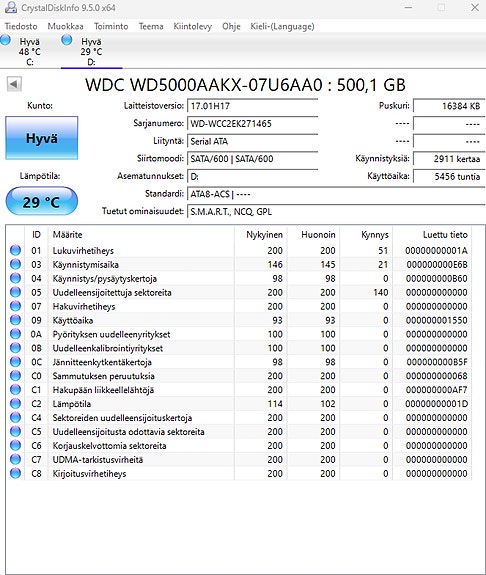The width and height of the screenshot is (486, 575).
Task: Click status orb for Sektoreiden uudelleensijoituskertoja row
Action: click(x=15, y=417)
